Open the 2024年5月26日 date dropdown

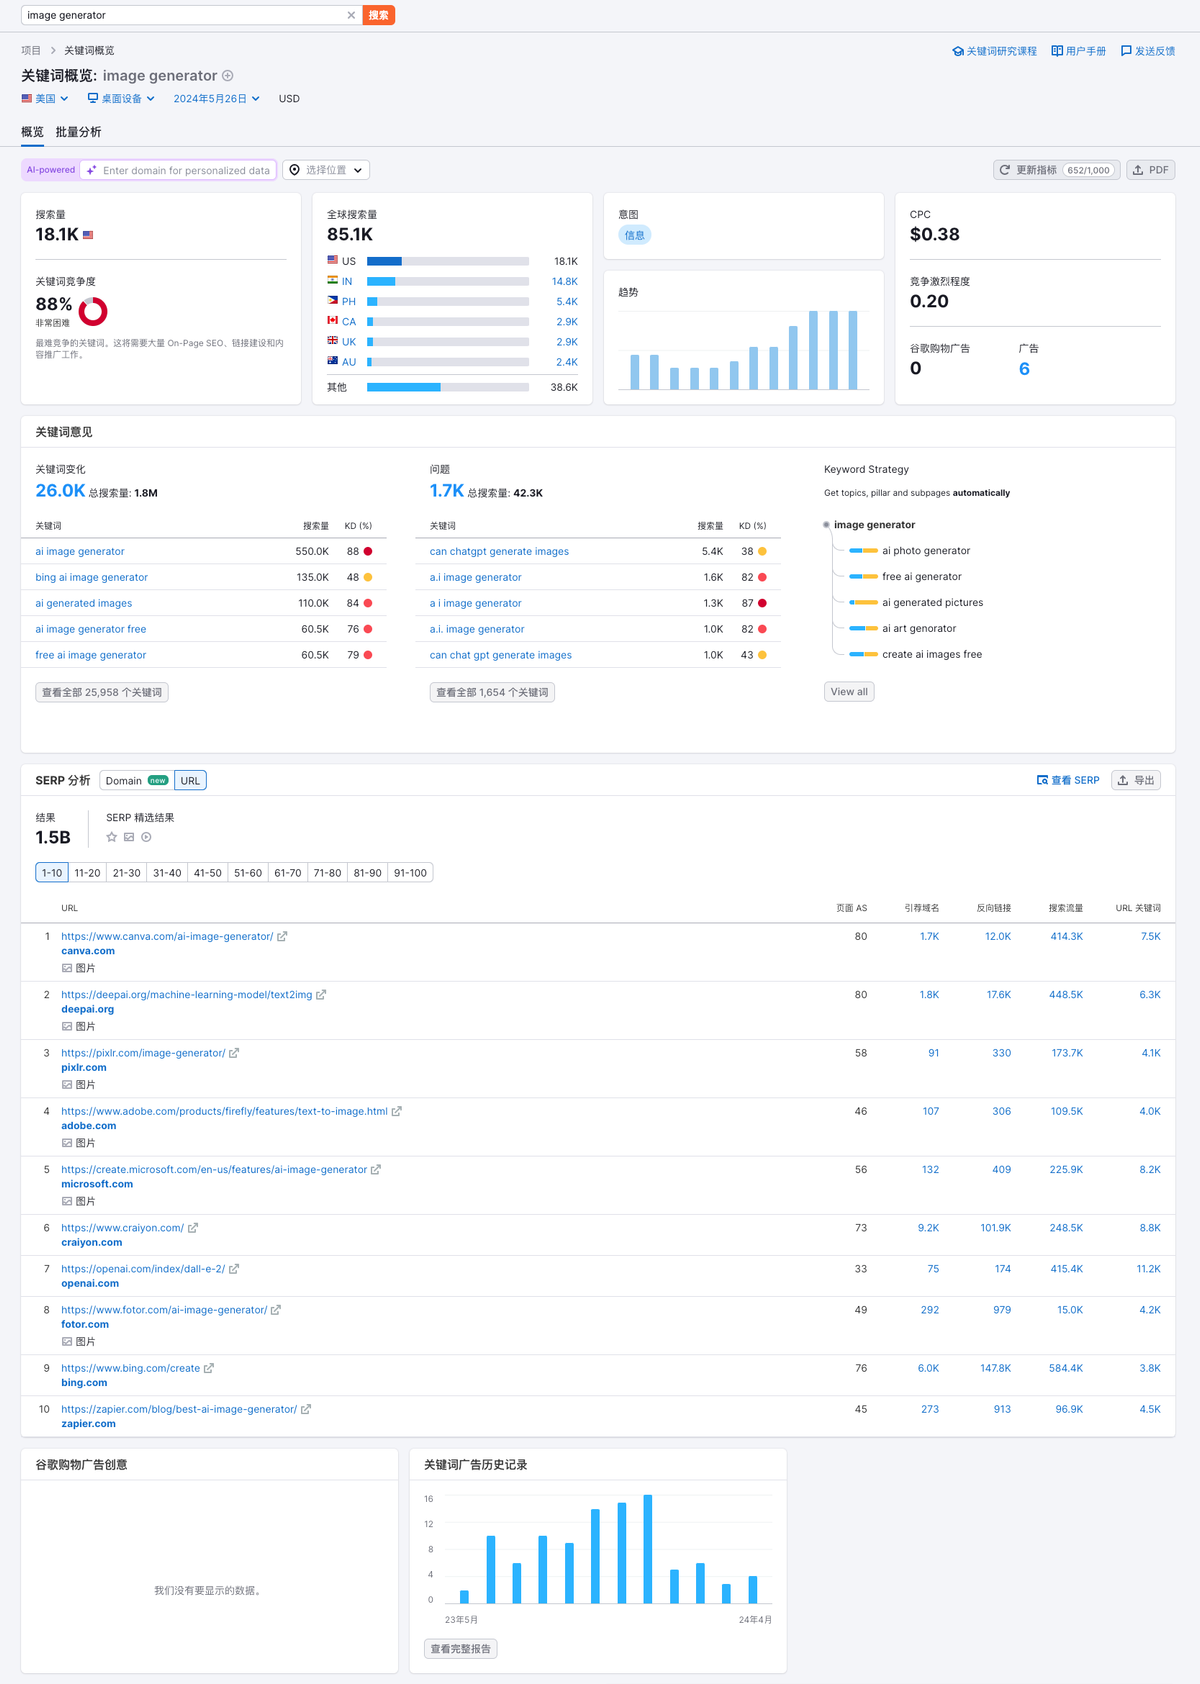click(x=217, y=99)
